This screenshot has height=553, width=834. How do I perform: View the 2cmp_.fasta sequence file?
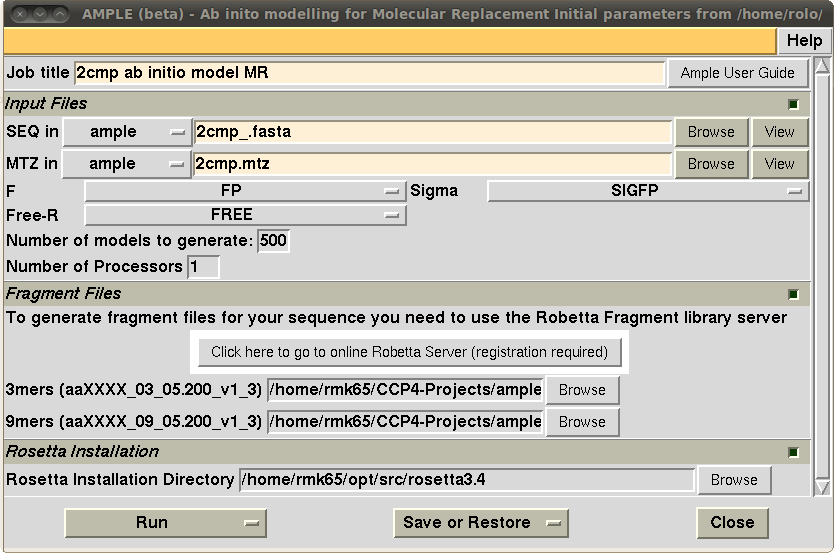[x=780, y=132]
